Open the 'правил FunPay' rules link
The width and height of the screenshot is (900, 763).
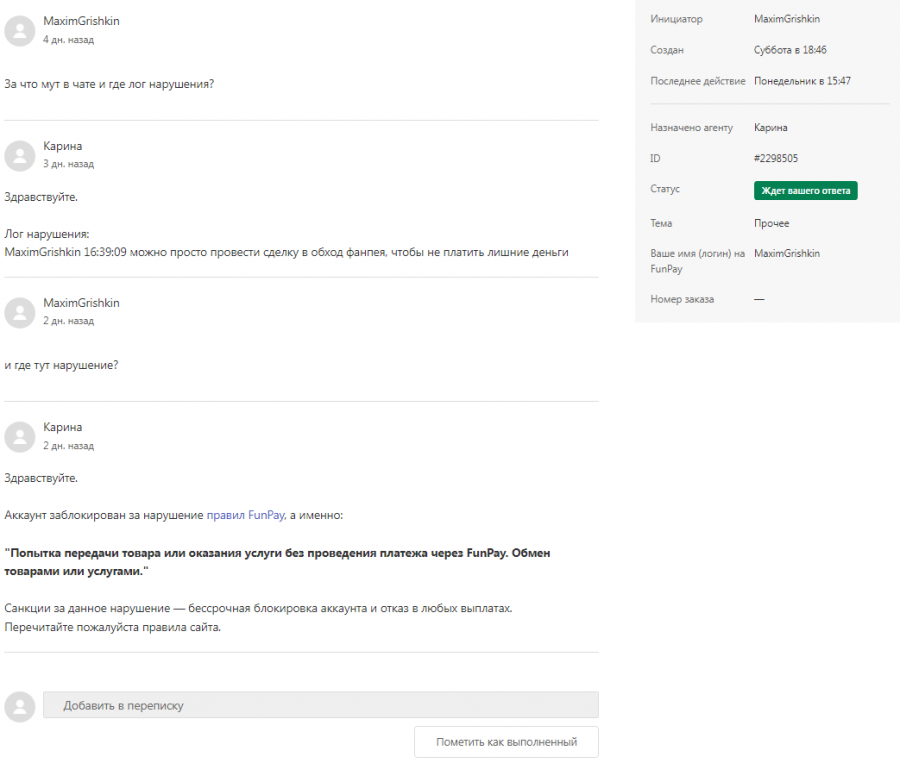coord(246,515)
